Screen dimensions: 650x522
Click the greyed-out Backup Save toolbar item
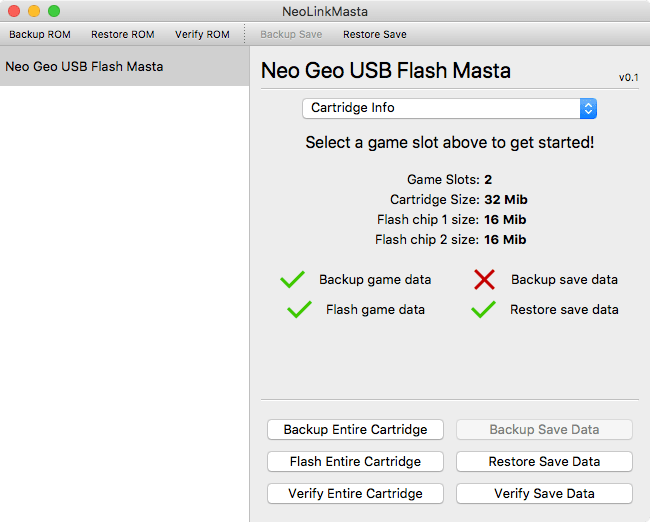[291, 34]
